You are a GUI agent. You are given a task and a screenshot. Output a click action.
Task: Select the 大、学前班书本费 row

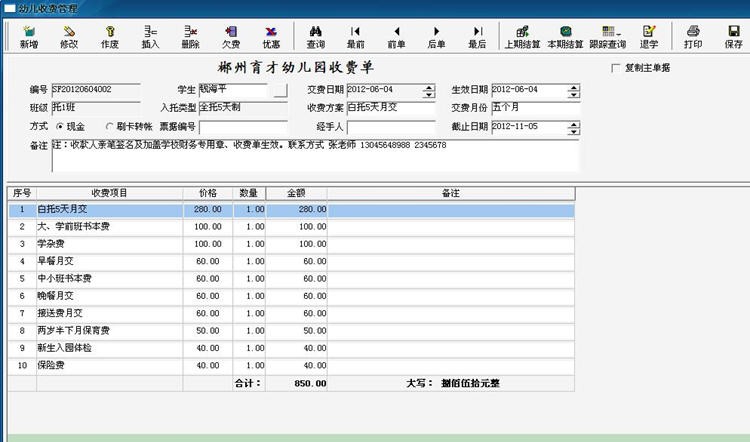[291, 227]
